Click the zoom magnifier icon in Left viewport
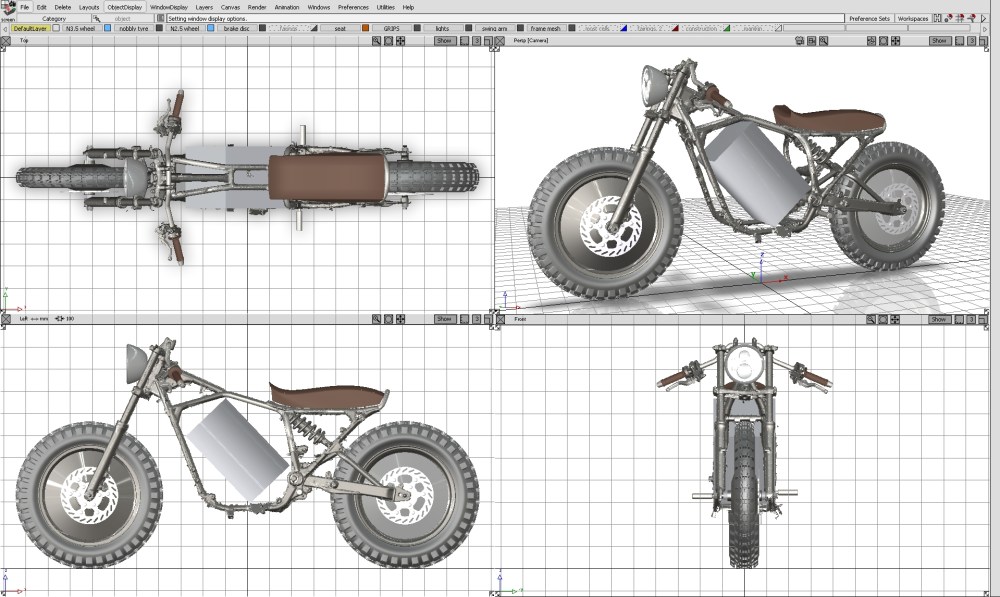 pyautogui.click(x=377, y=319)
